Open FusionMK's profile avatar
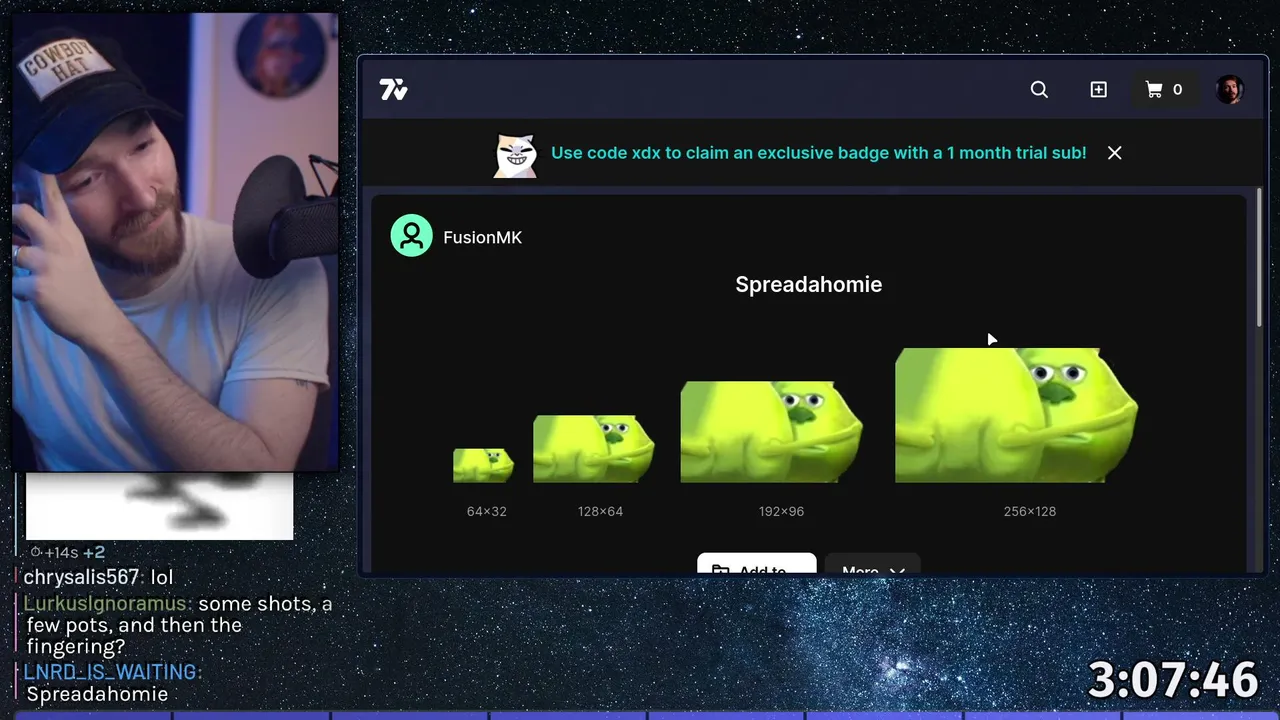The height and width of the screenshot is (720, 1280). pos(411,236)
